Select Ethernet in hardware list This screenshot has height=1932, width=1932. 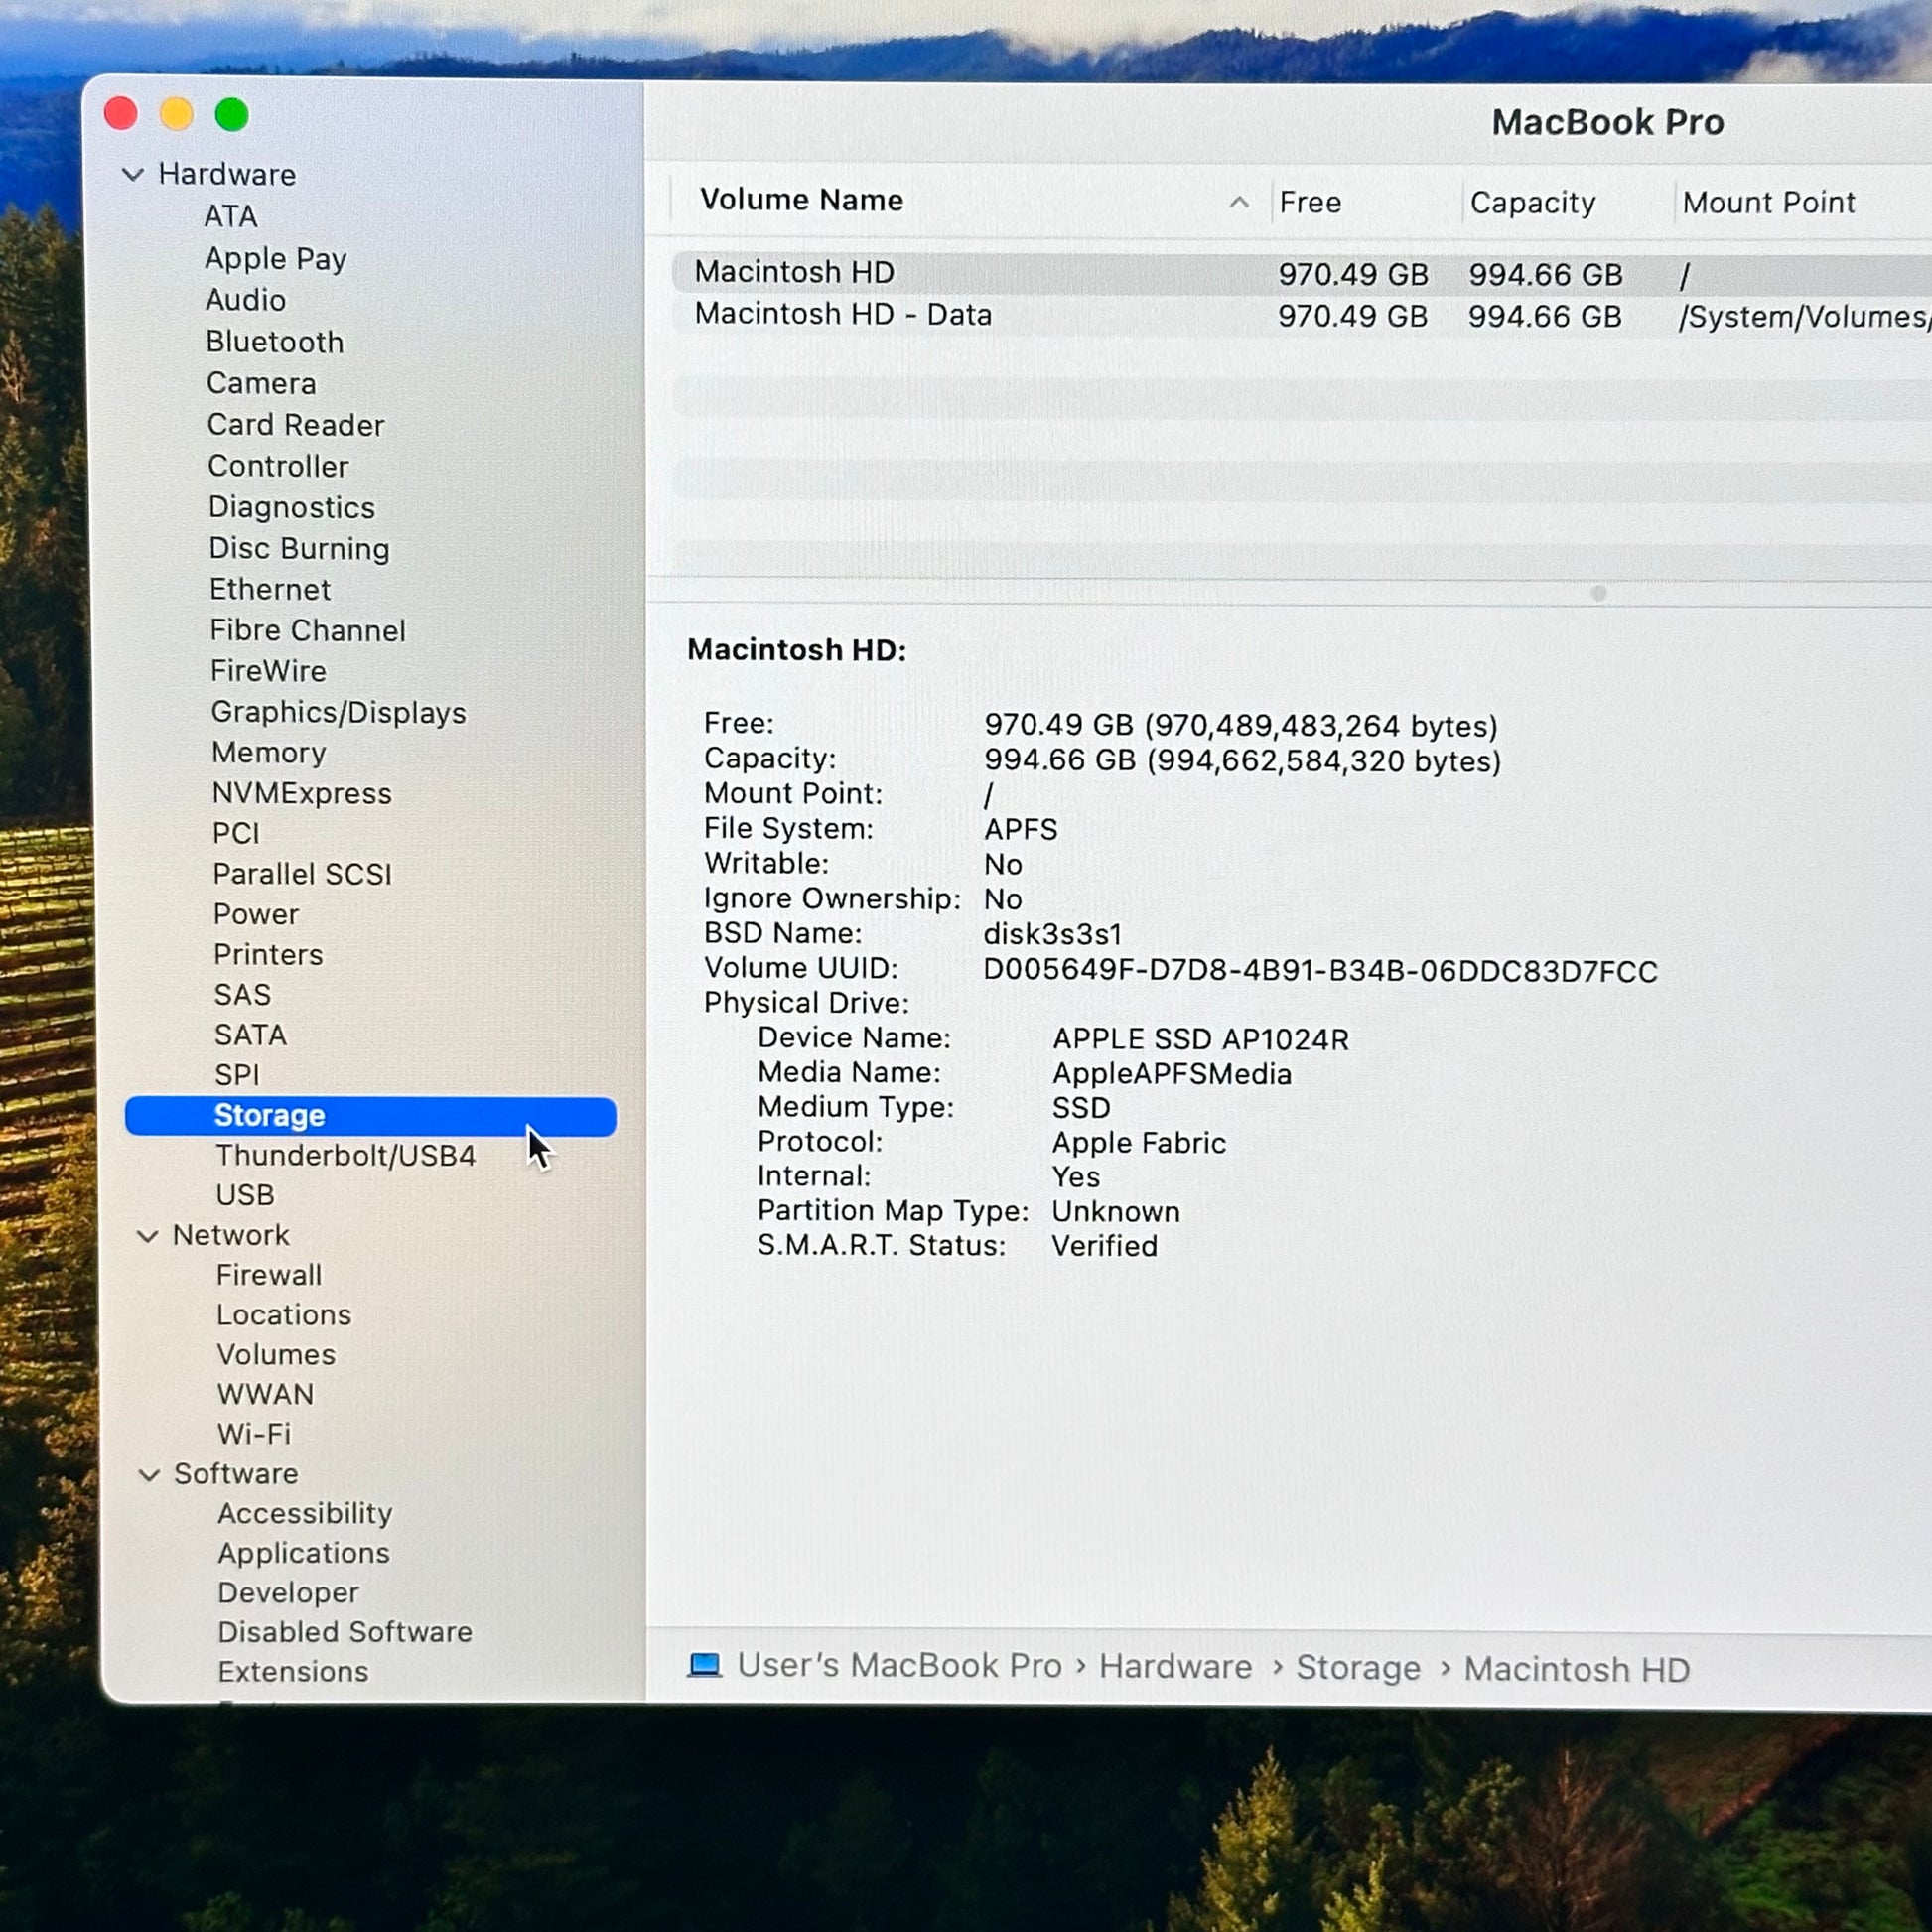[270, 590]
